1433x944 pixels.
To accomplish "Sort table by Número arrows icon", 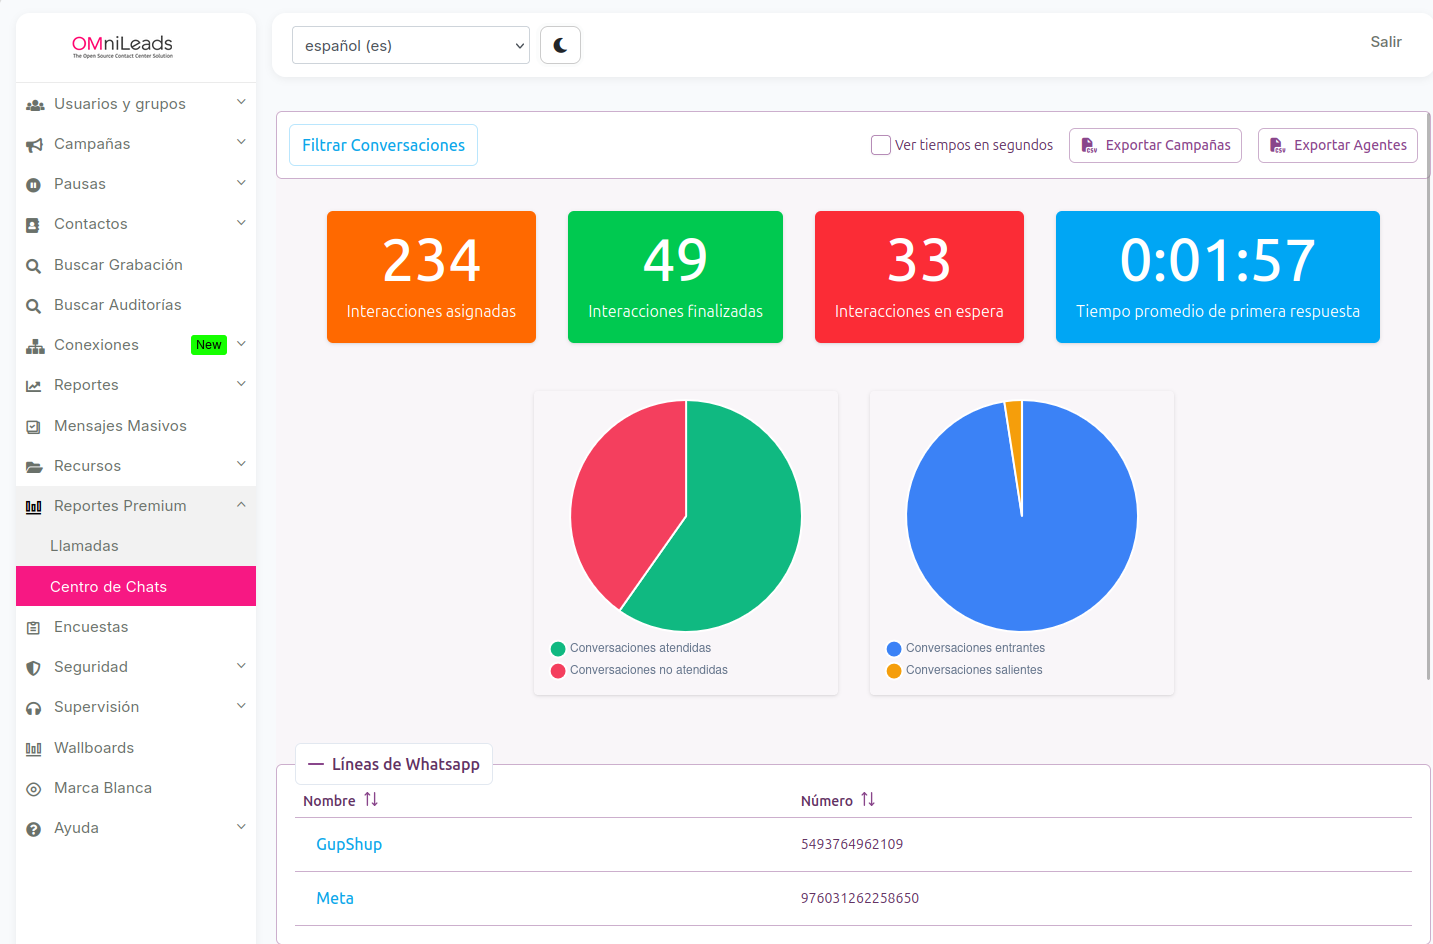I will point(868,799).
